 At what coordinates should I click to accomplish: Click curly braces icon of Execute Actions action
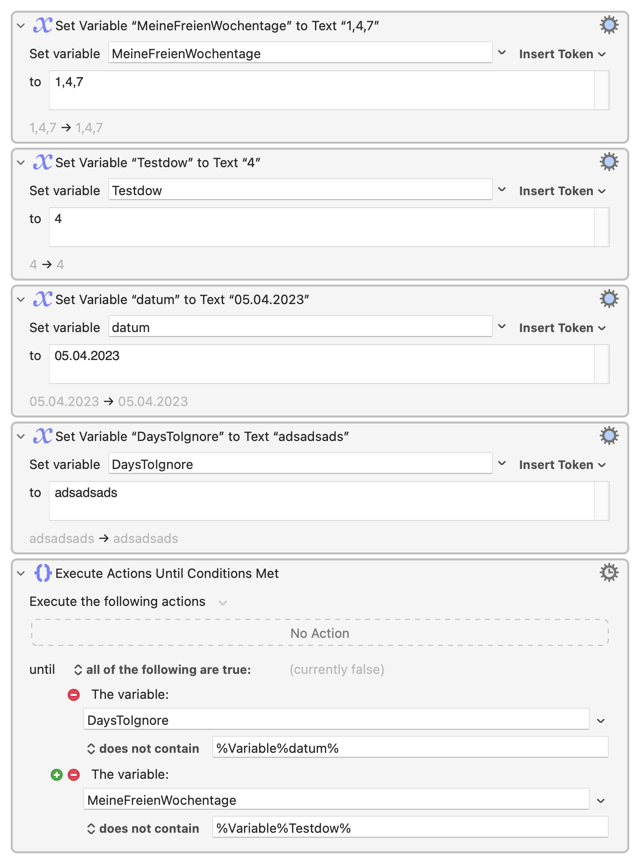[43, 573]
